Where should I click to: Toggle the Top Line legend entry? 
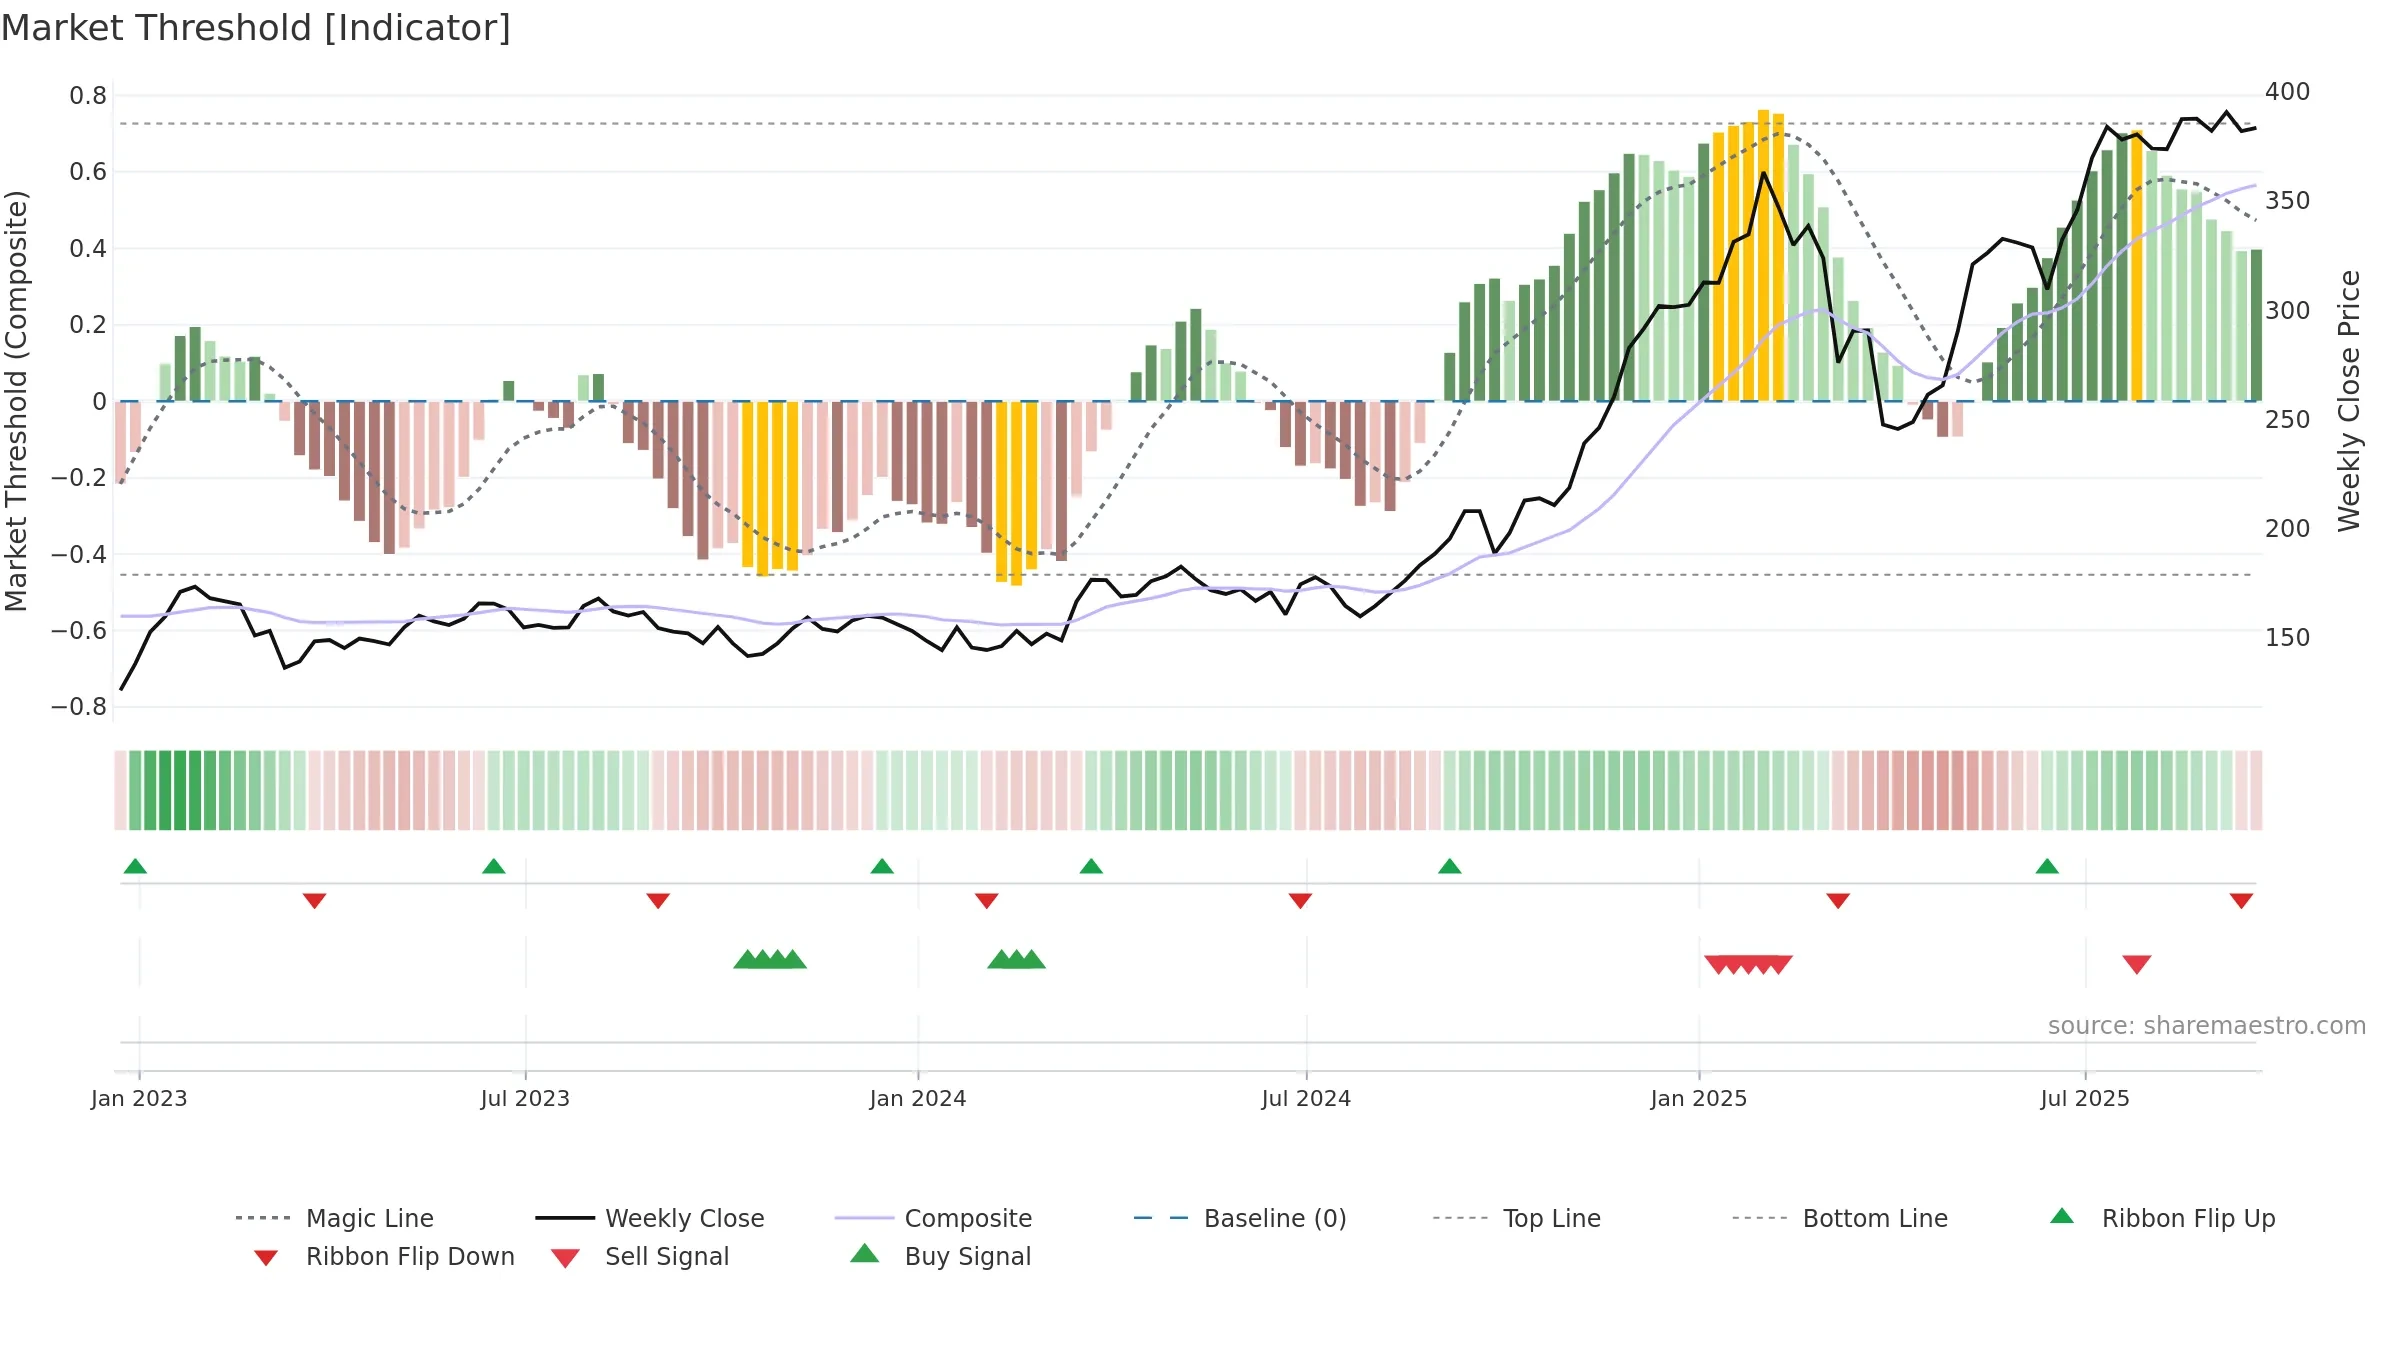(1517, 1218)
